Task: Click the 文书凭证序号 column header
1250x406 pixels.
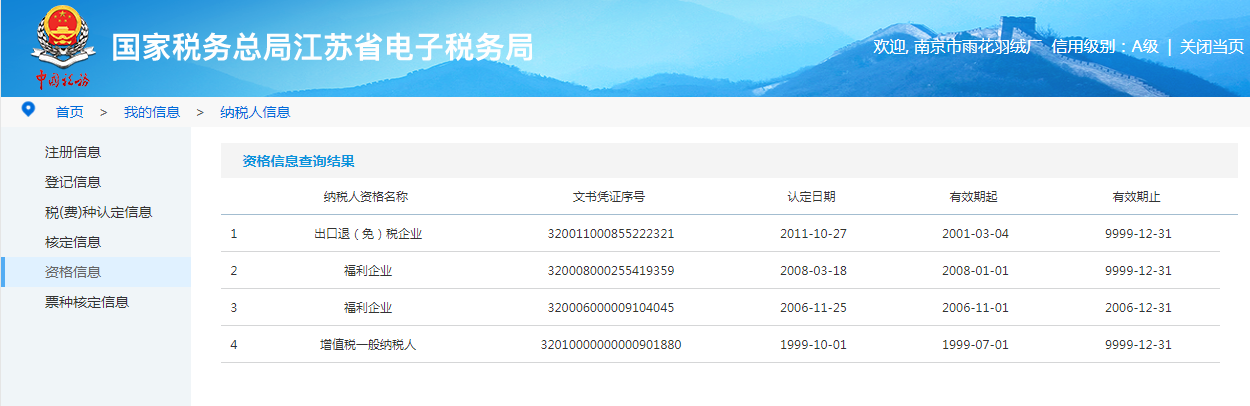Action: pyautogui.click(x=609, y=197)
